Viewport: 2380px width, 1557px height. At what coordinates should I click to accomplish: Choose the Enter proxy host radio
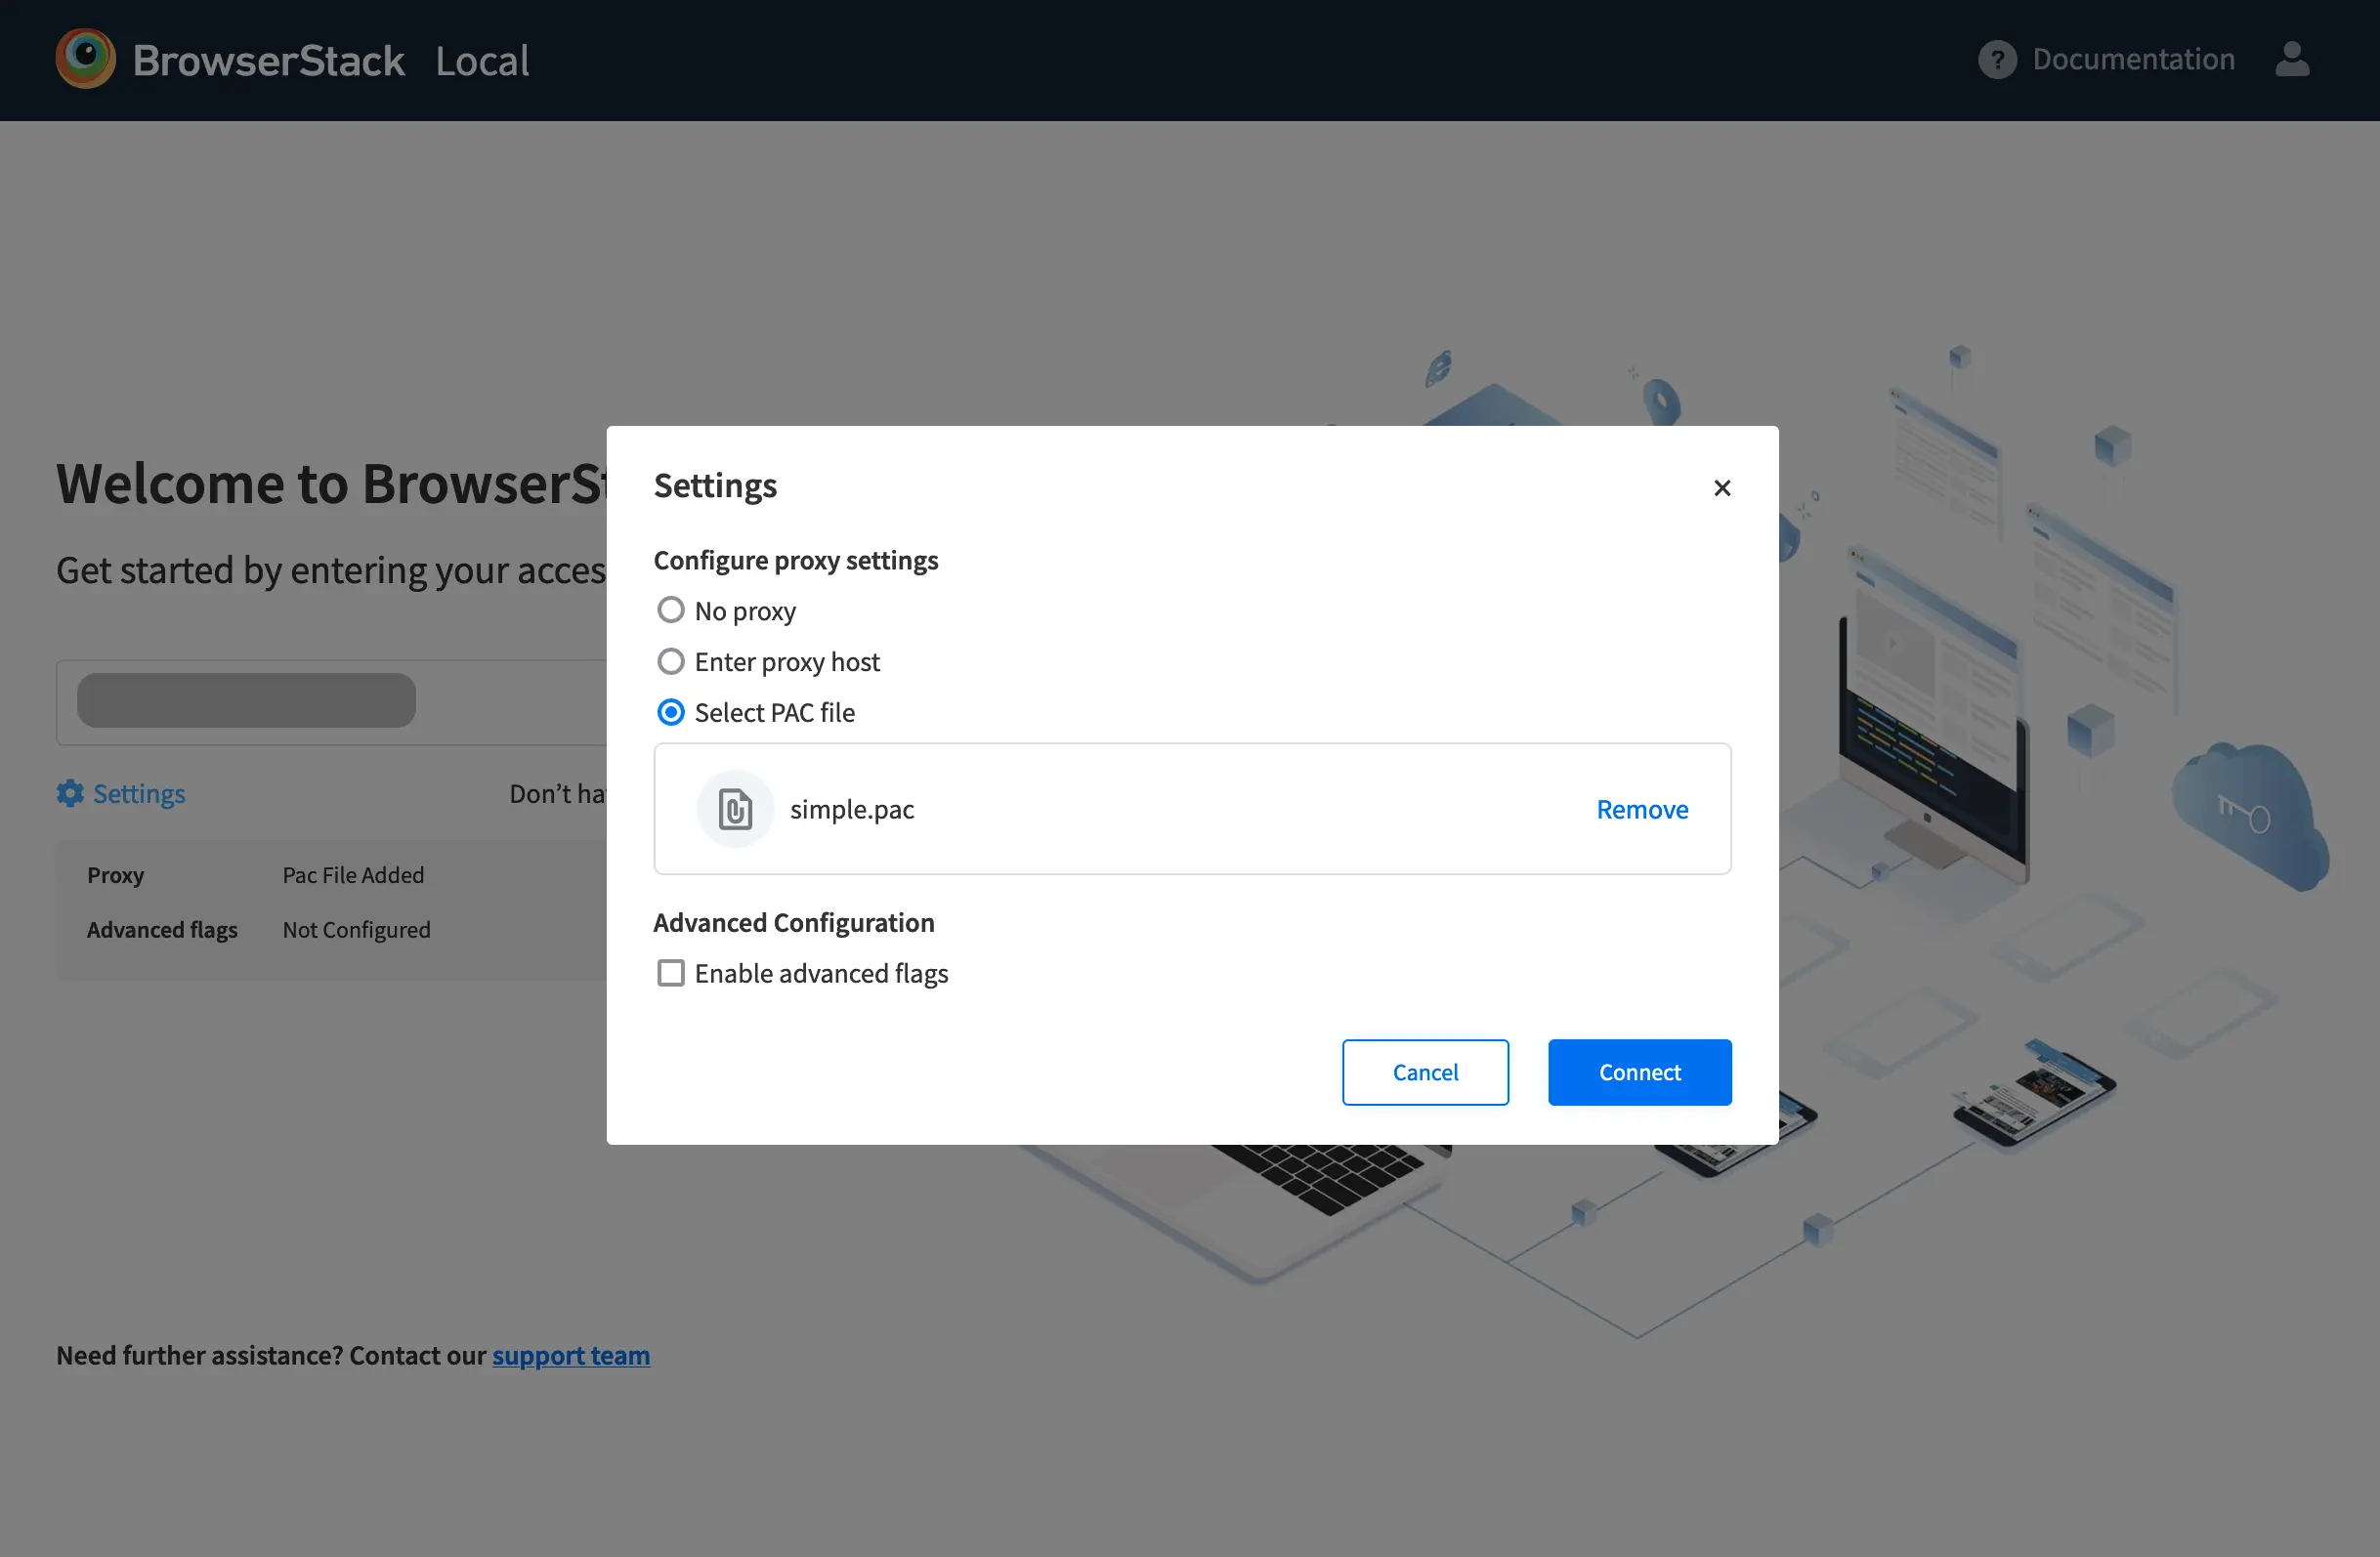(671, 661)
